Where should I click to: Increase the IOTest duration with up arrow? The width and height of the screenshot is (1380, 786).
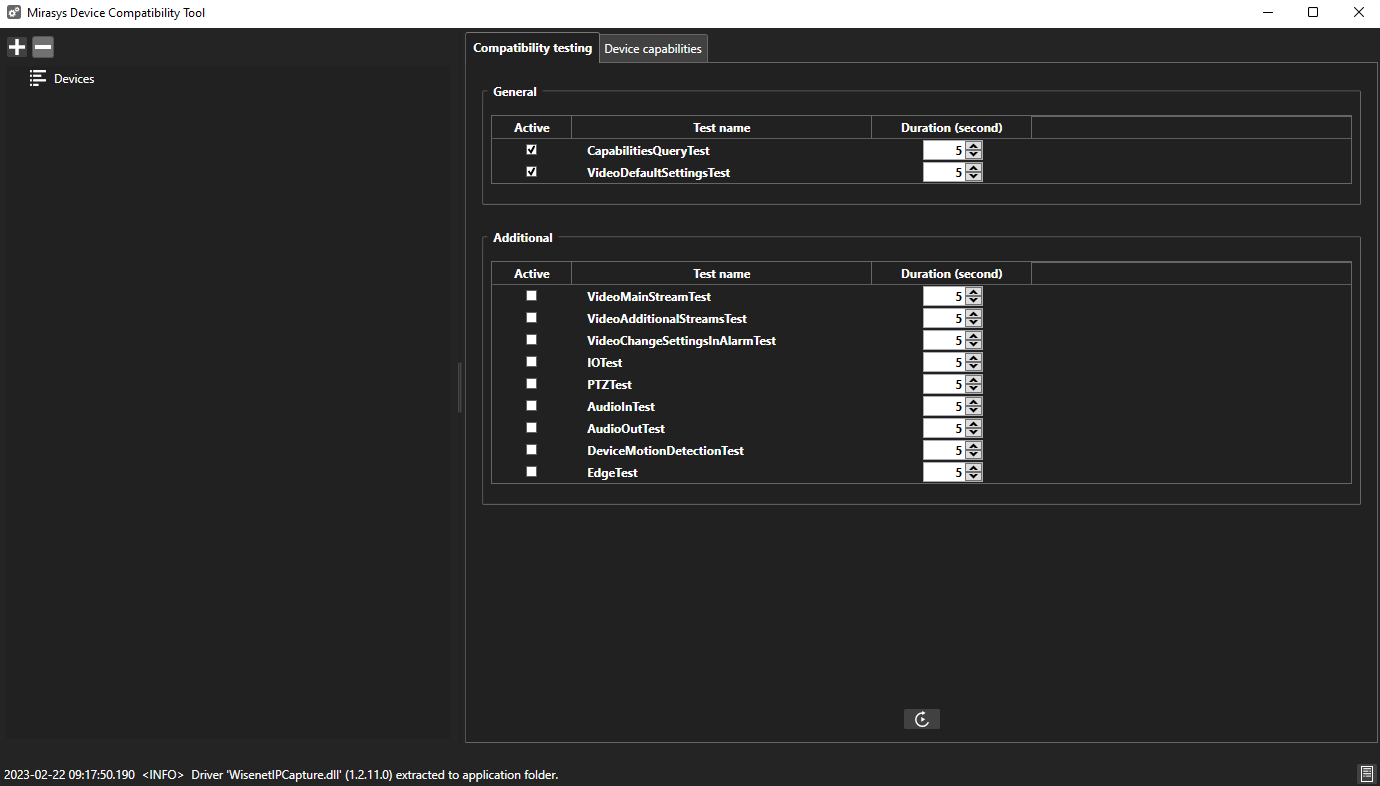point(974,358)
